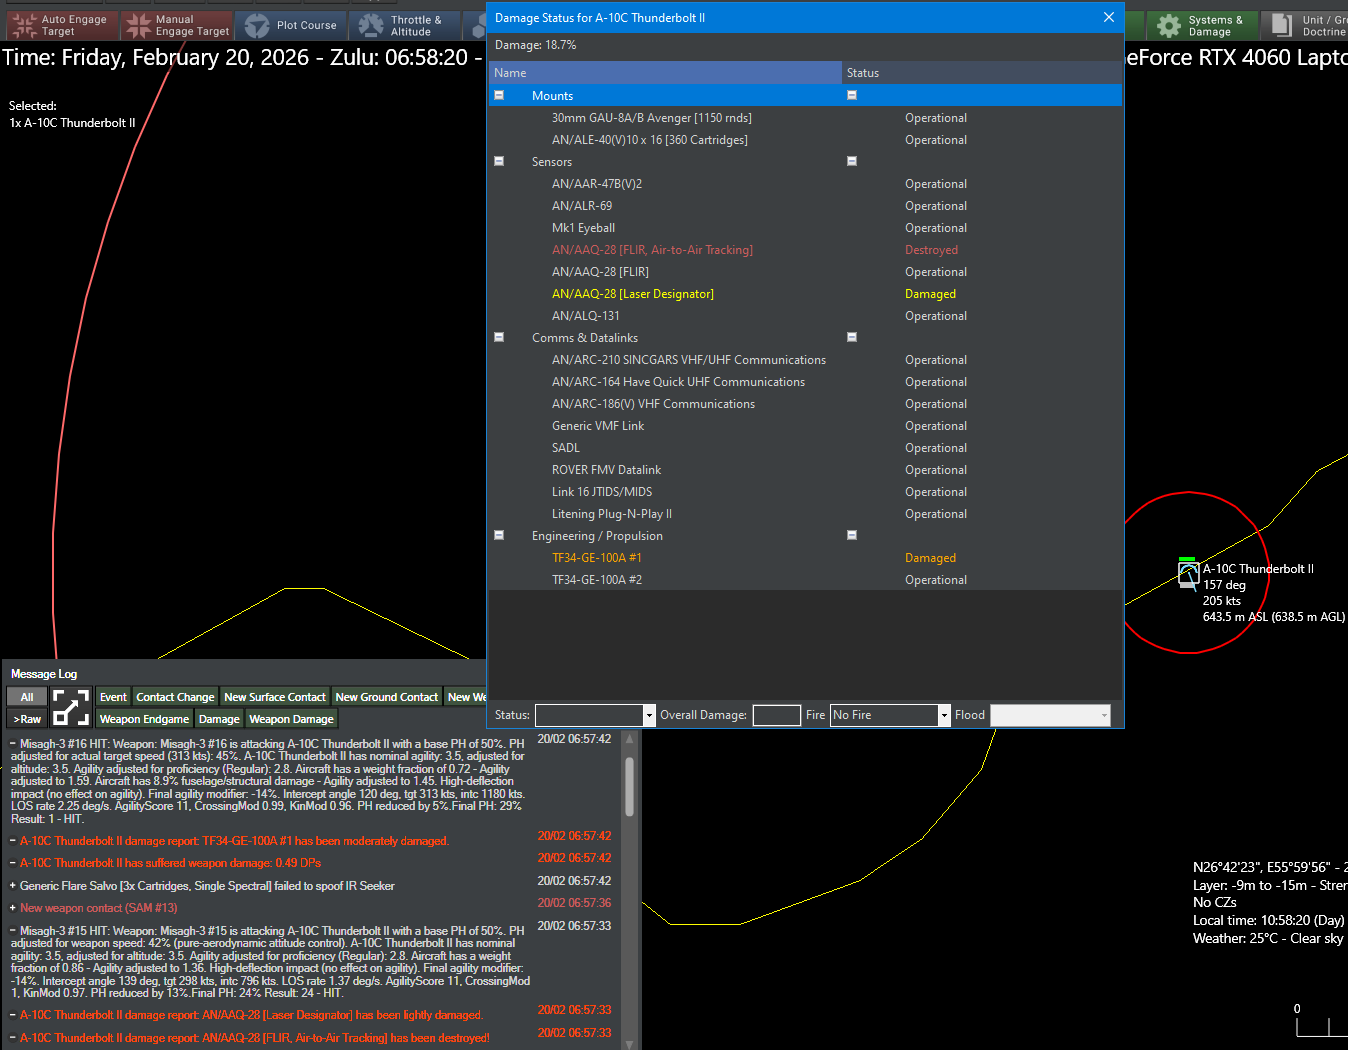Toggle the Event message filter

(113, 697)
